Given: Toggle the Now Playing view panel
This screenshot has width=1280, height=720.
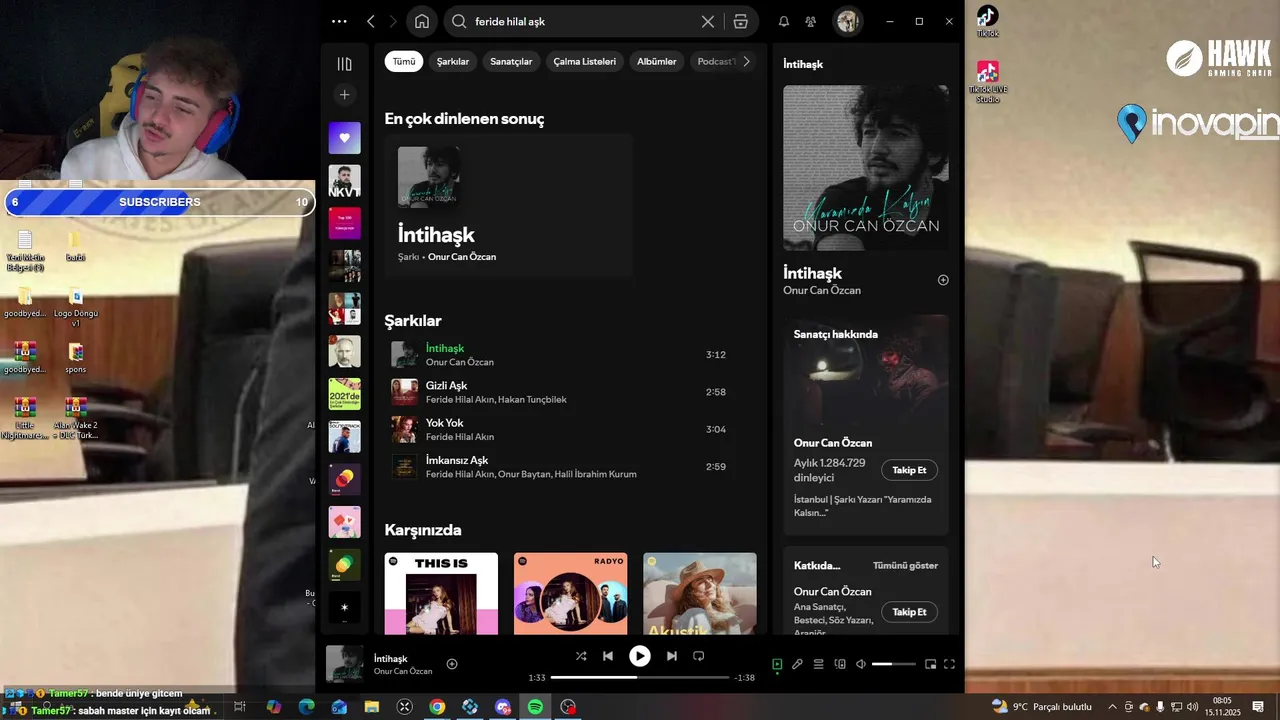Looking at the screenshot, I should (777, 664).
